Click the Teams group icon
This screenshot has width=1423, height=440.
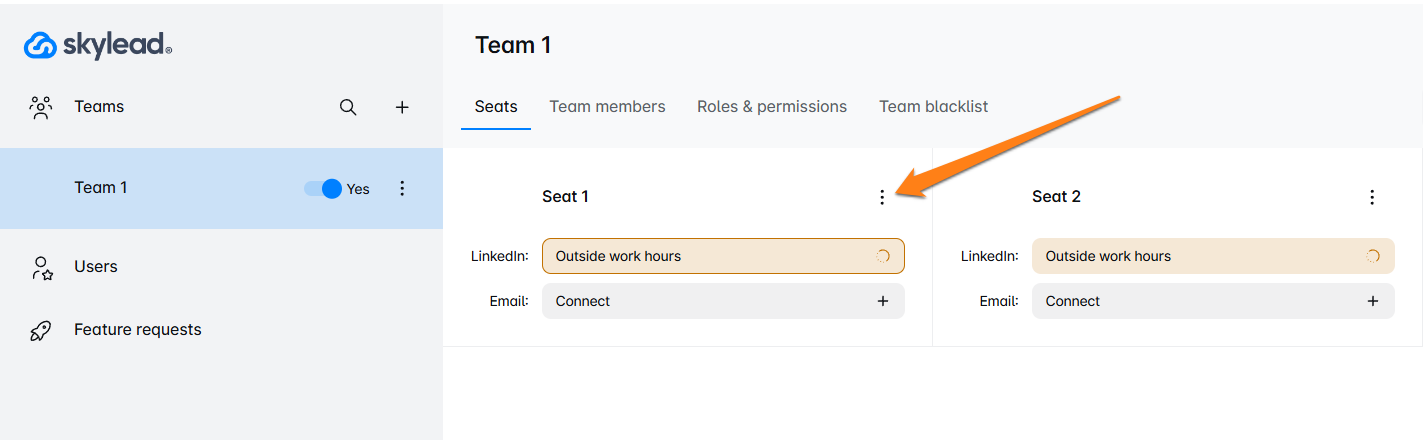(x=41, y=107)
